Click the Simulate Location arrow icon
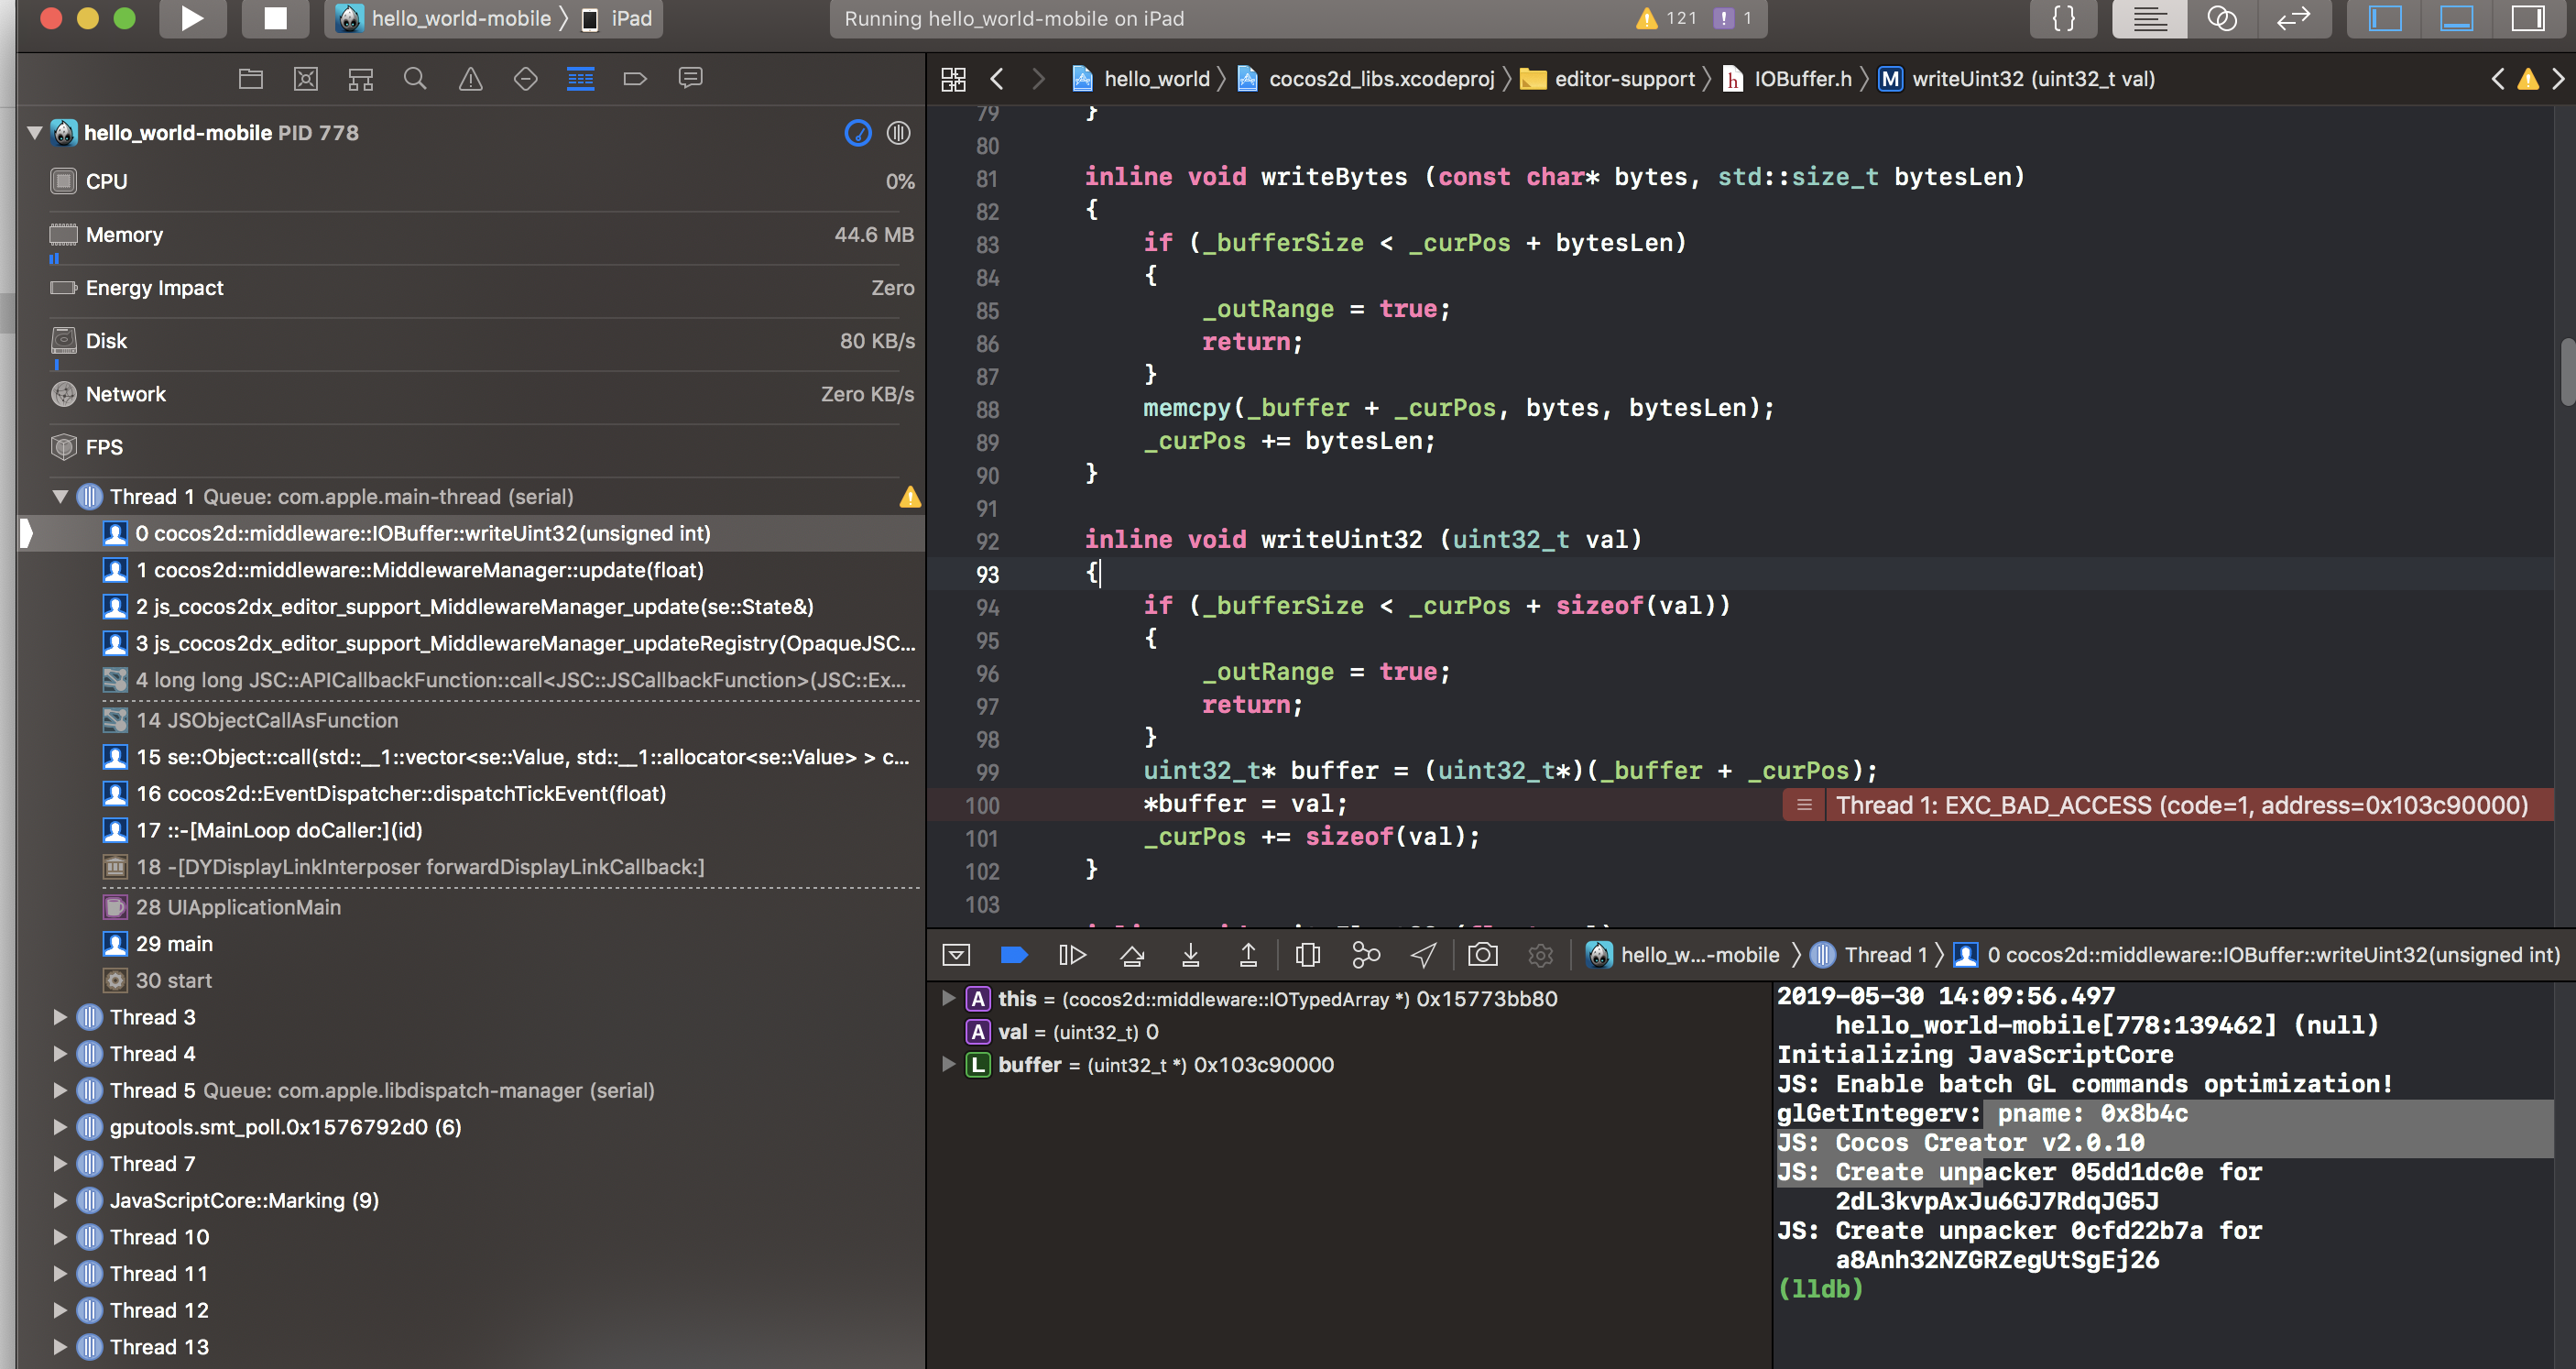The width and height of the screenshot is (2576, 1369). tap(1423, 955)
